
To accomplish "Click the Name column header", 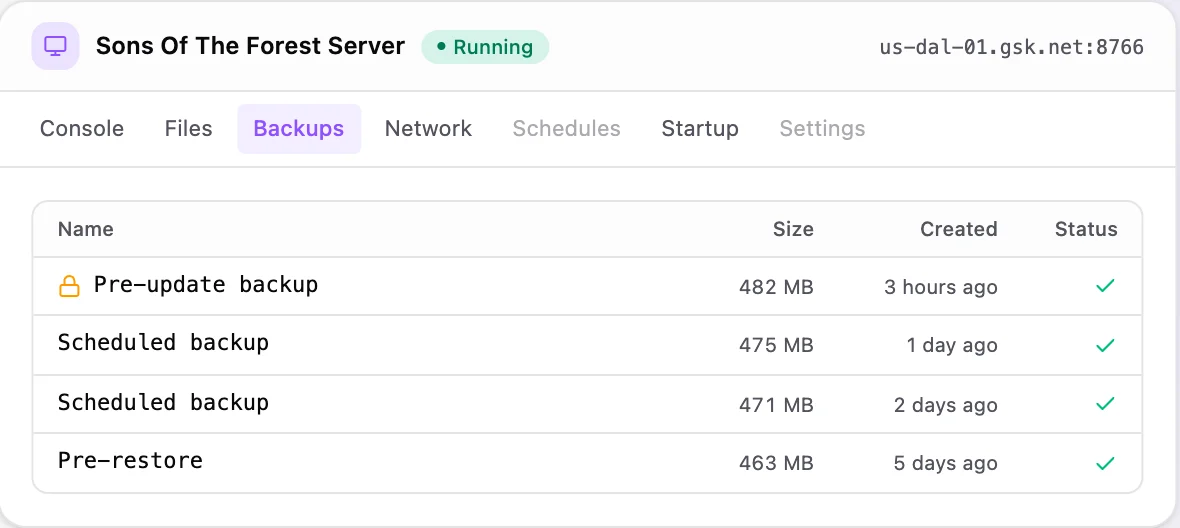I will click(x=86, y=229).
